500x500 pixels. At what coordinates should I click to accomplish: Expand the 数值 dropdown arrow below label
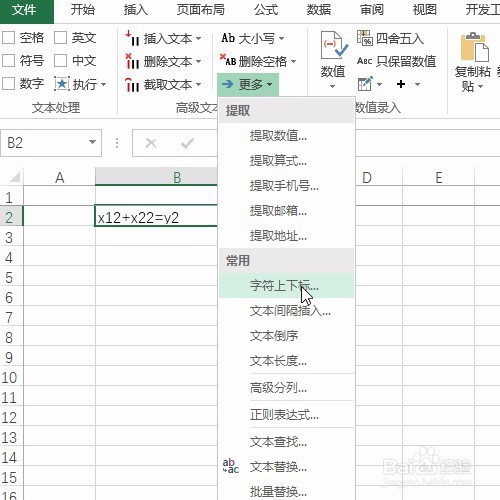click(332, 87)
